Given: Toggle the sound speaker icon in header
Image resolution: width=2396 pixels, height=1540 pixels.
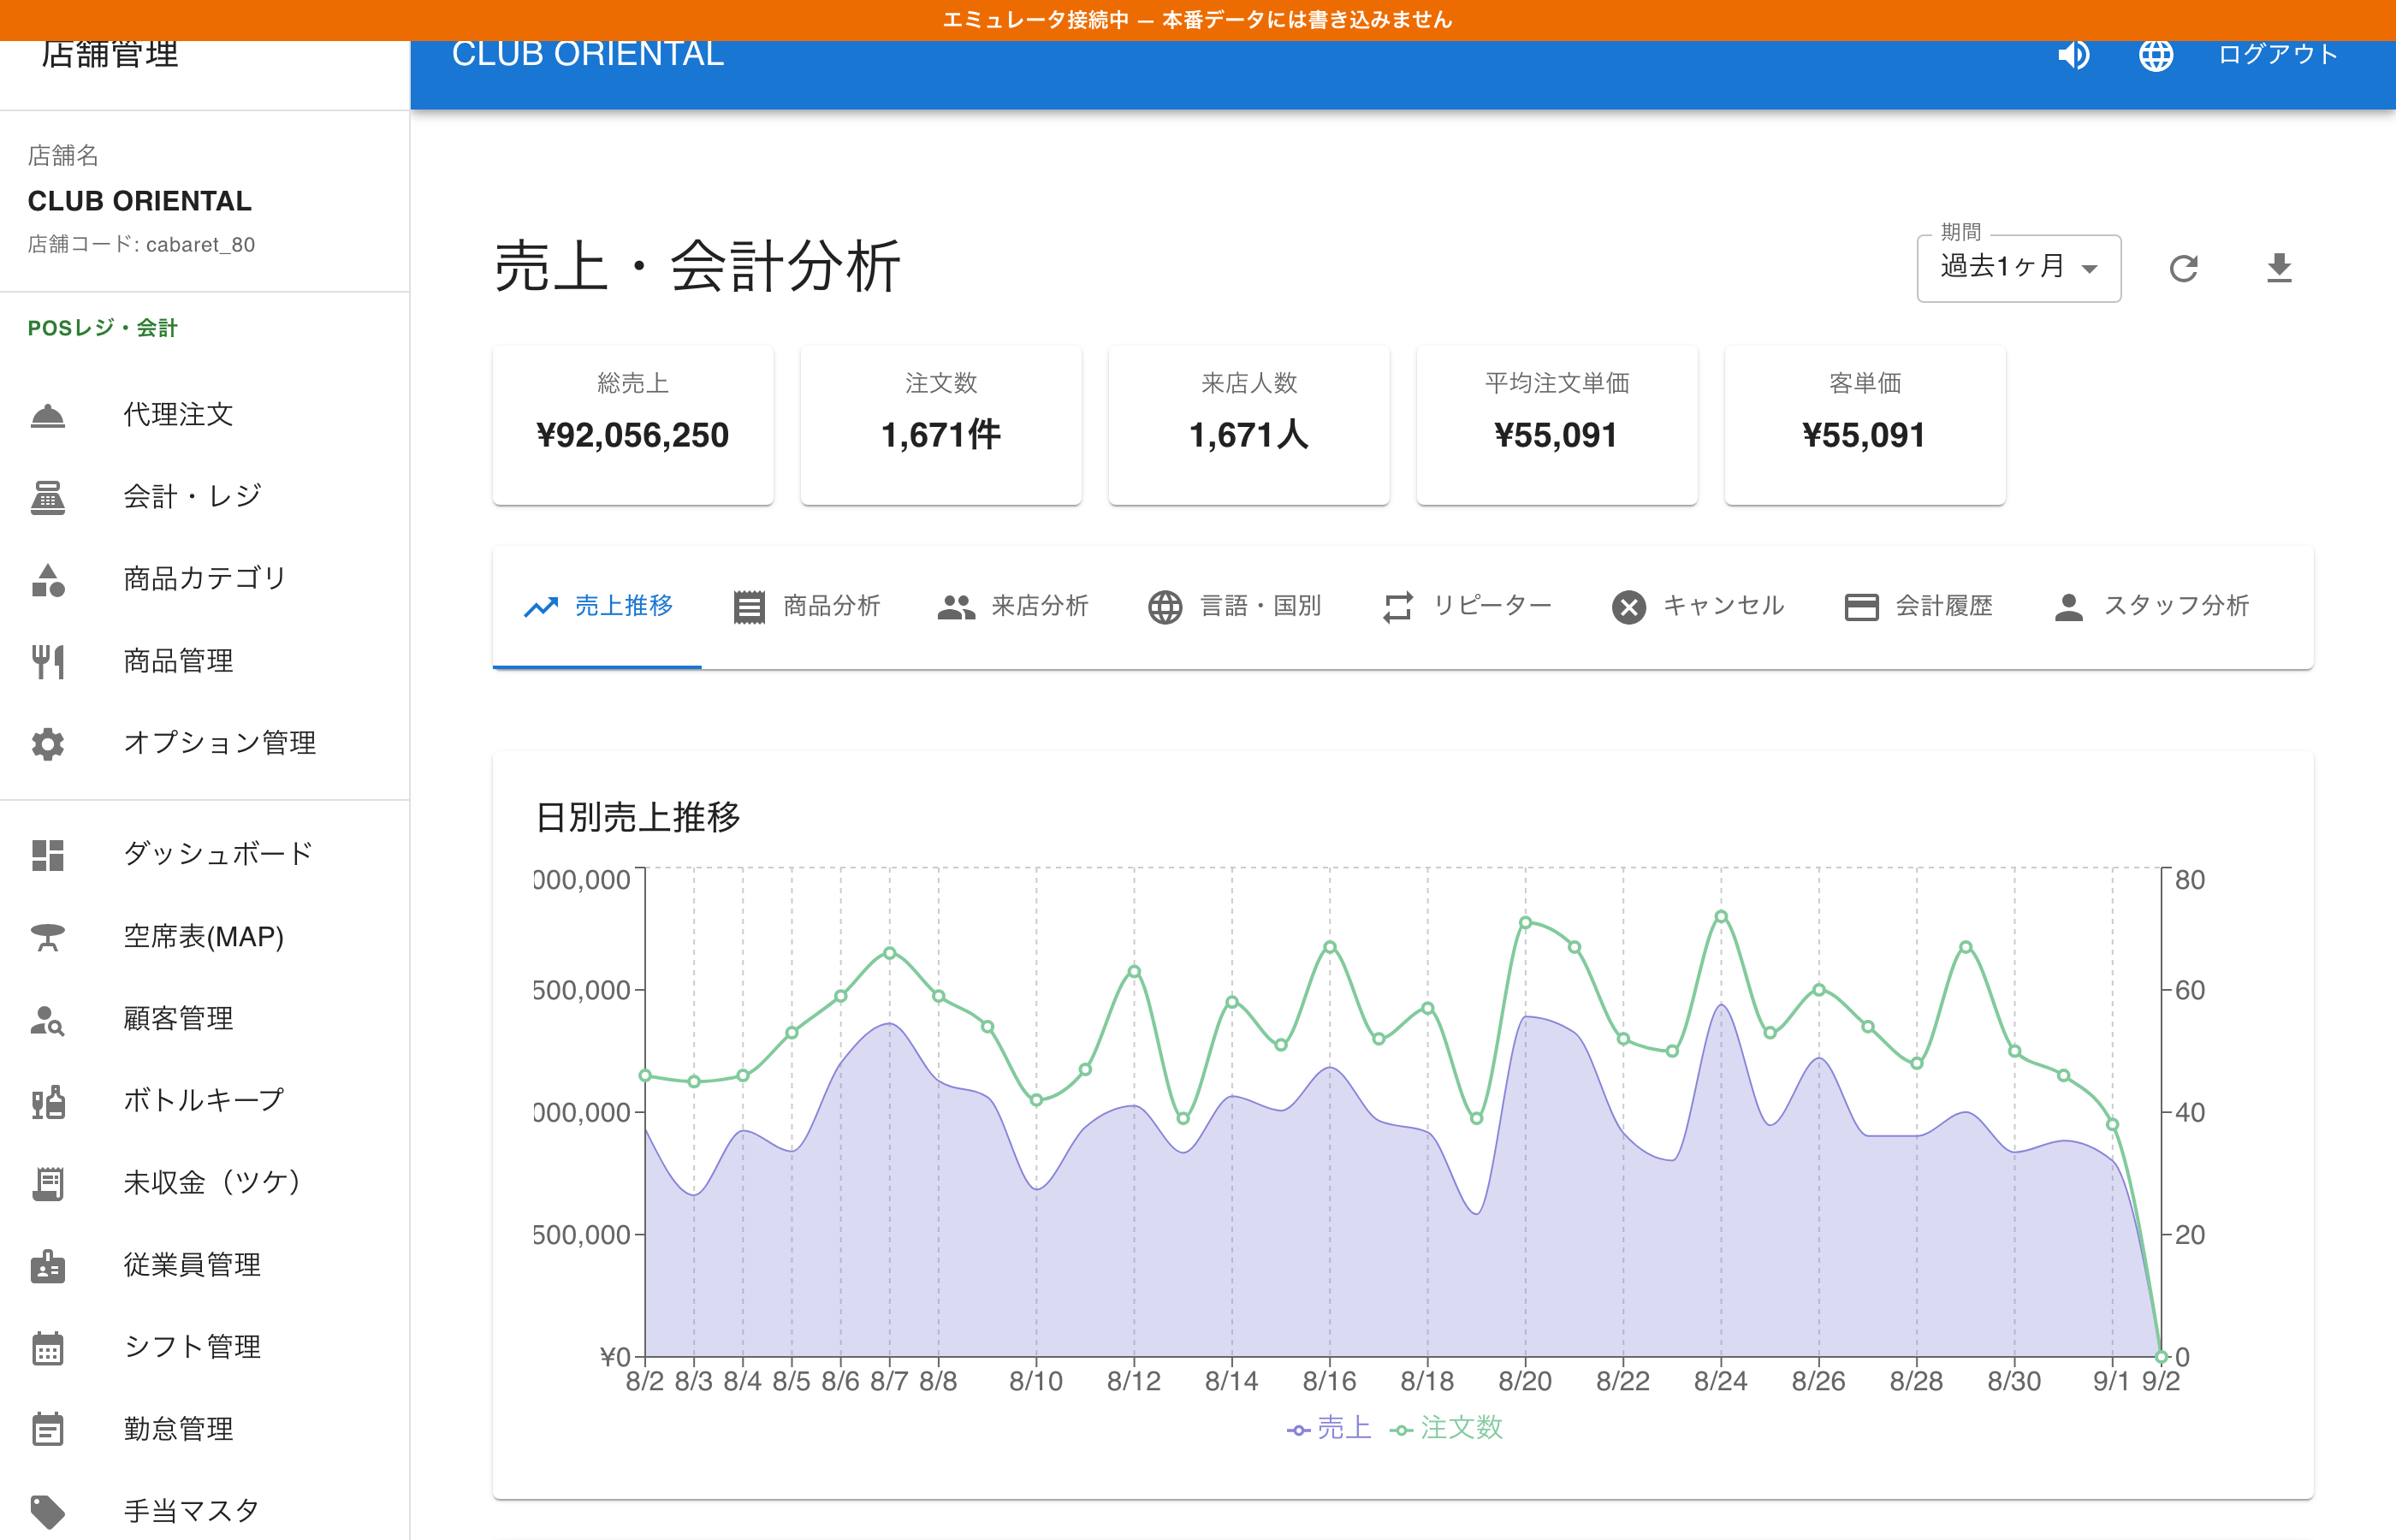Looking at the screenshot, I should click(2073, 55).
